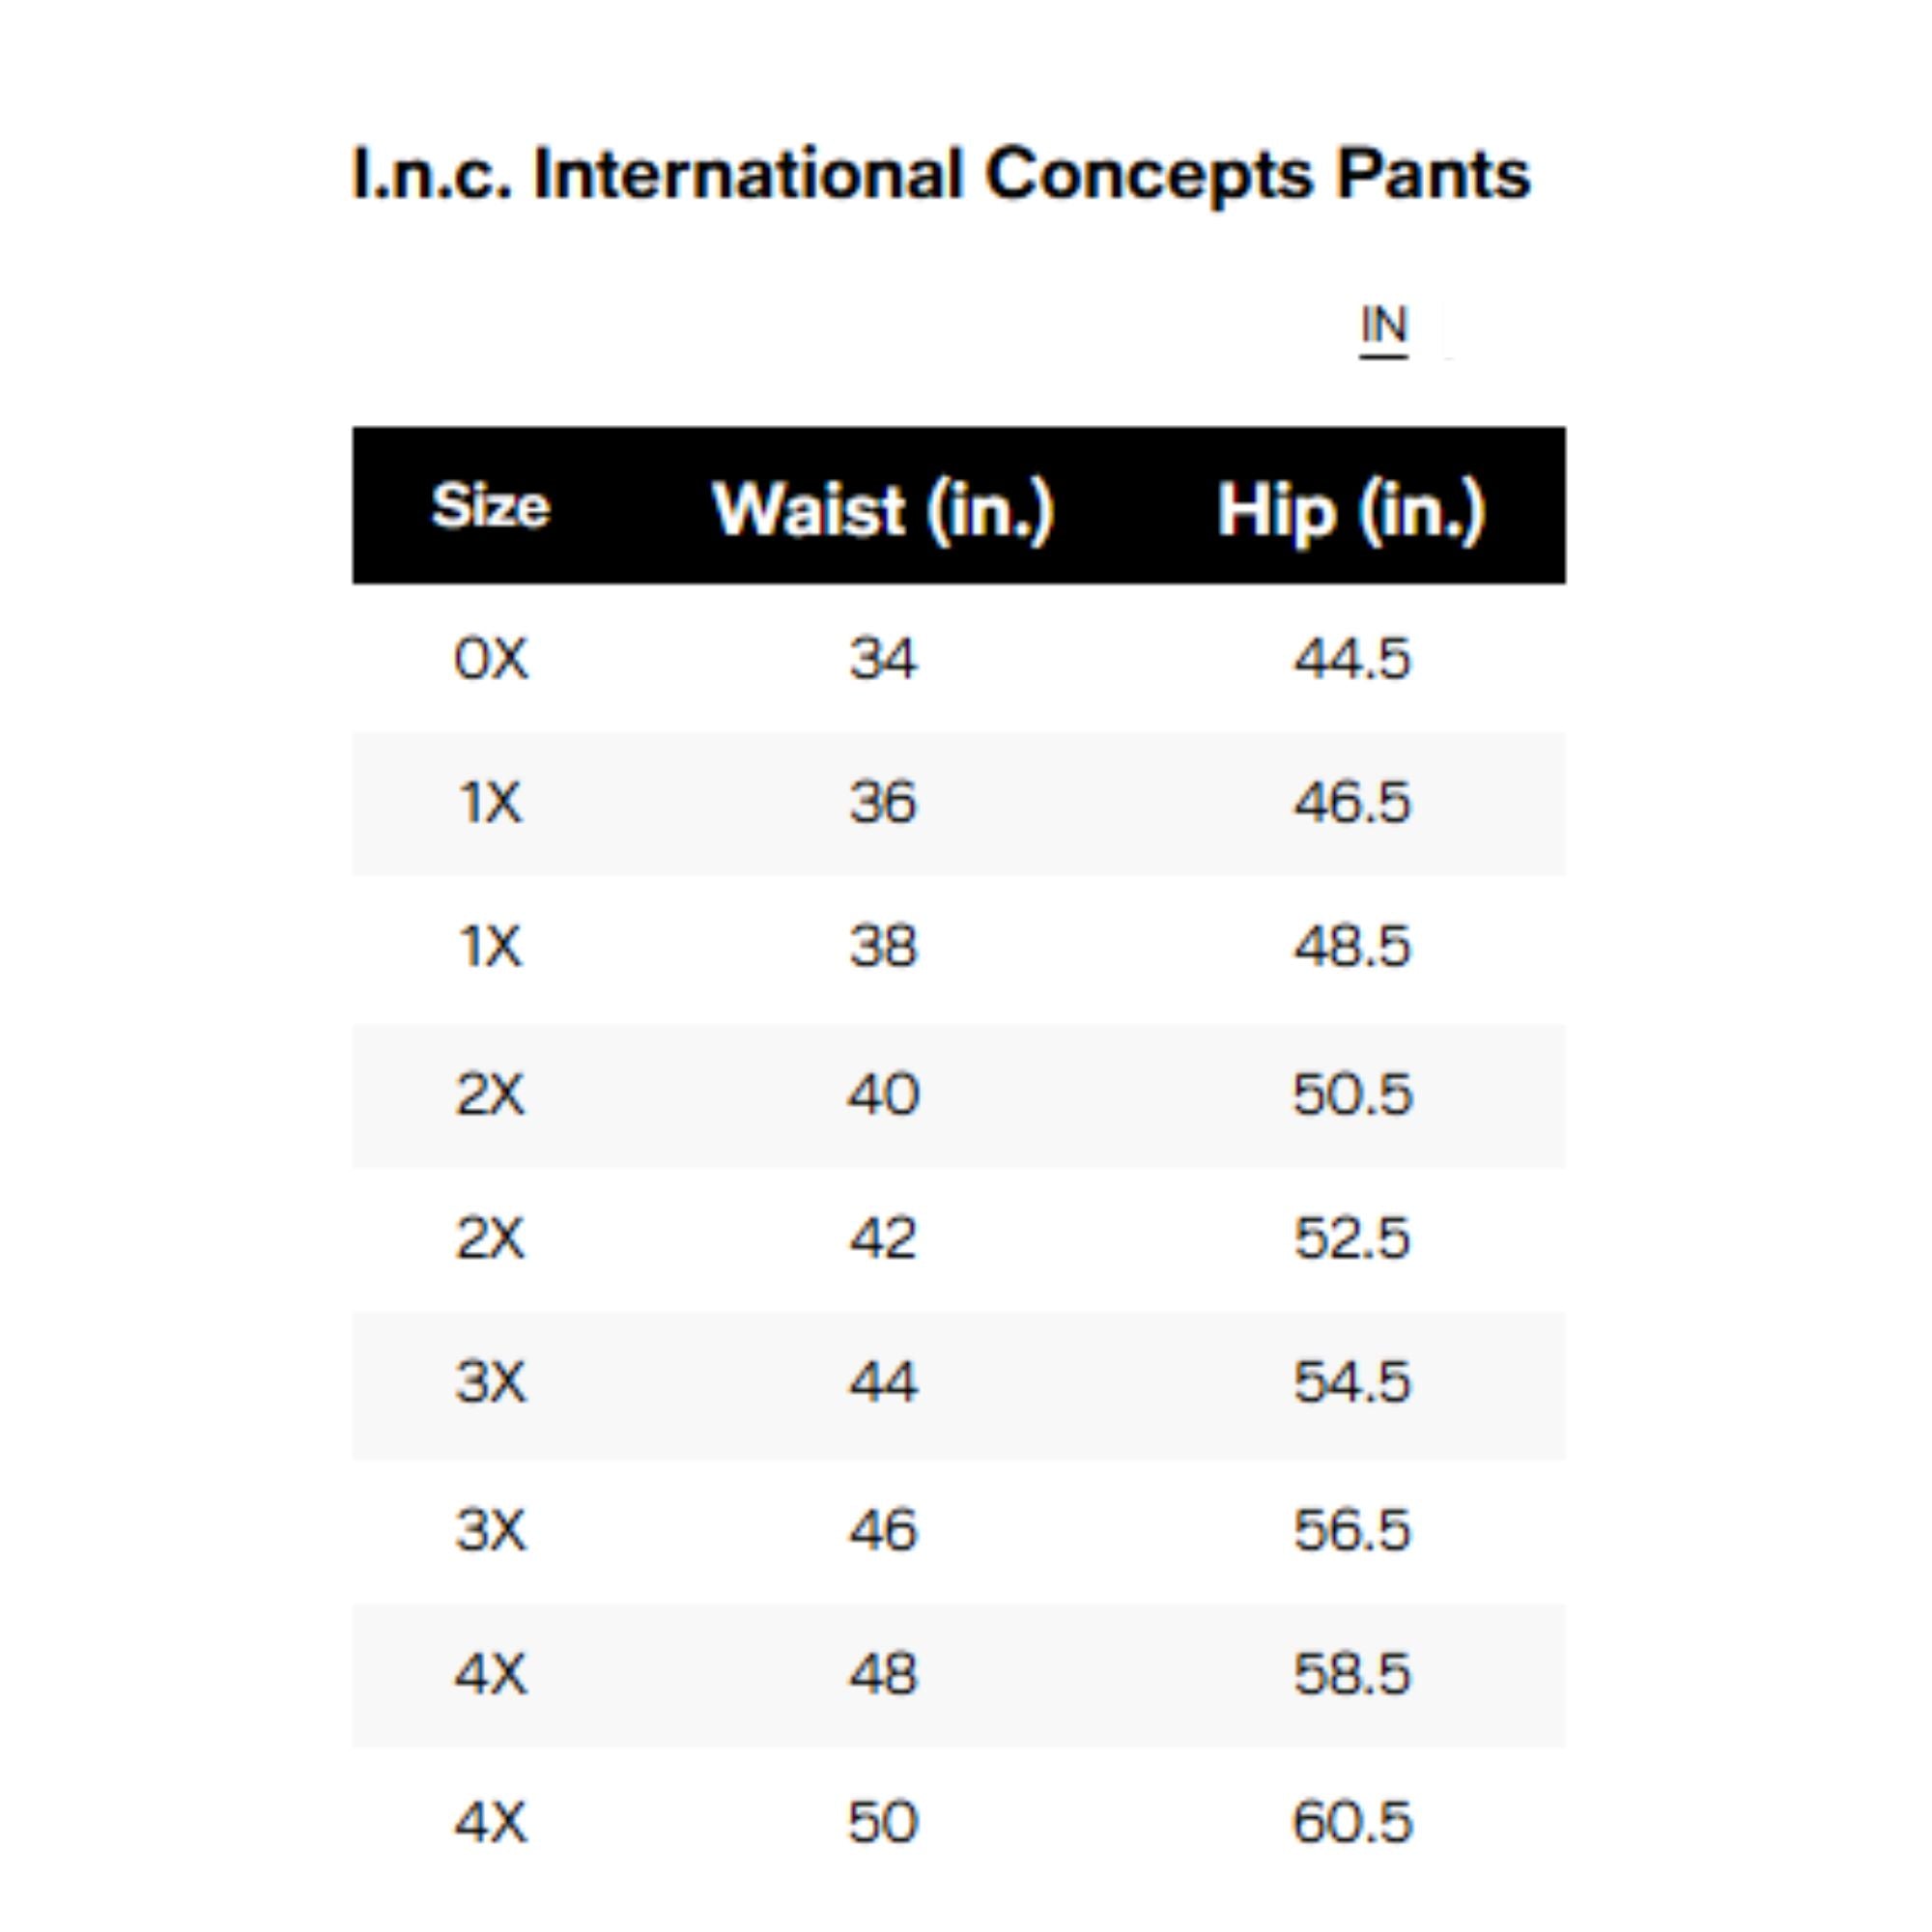Click hip measurement 52.5

[x=1351, y=1239]
